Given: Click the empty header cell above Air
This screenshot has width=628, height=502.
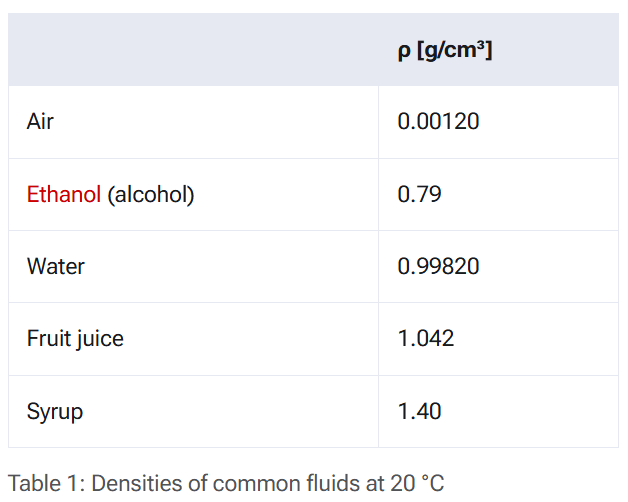Looking at the screenshot, I should click(x=193, y=50).
